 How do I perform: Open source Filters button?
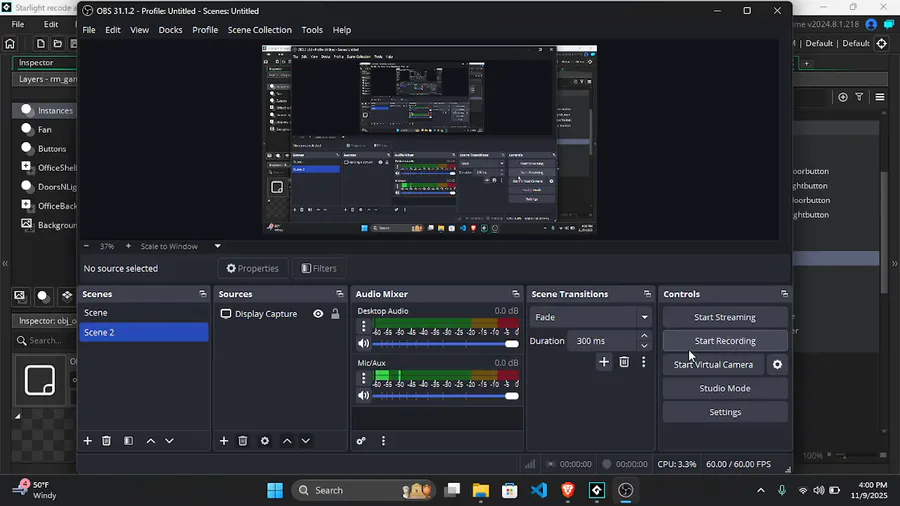319,268
